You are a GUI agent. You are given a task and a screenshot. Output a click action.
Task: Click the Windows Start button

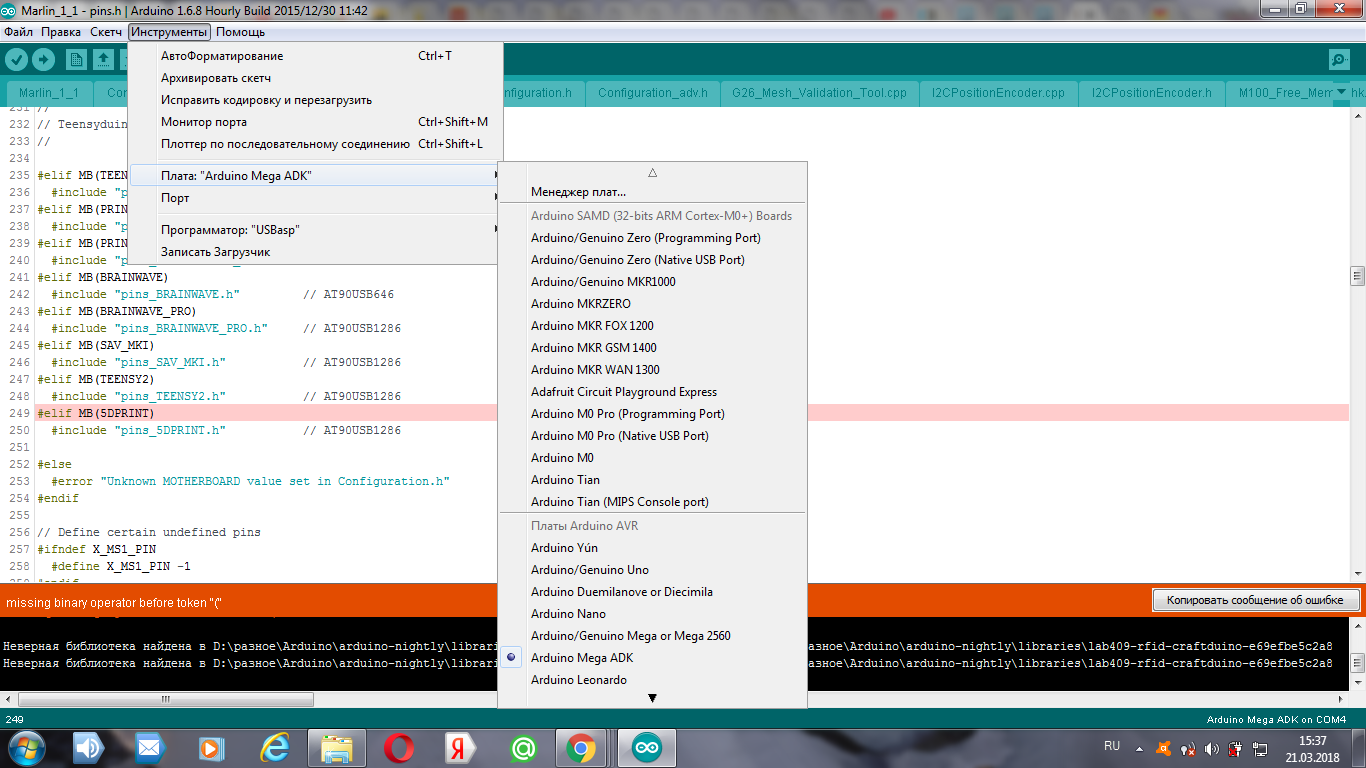point(25,748)
